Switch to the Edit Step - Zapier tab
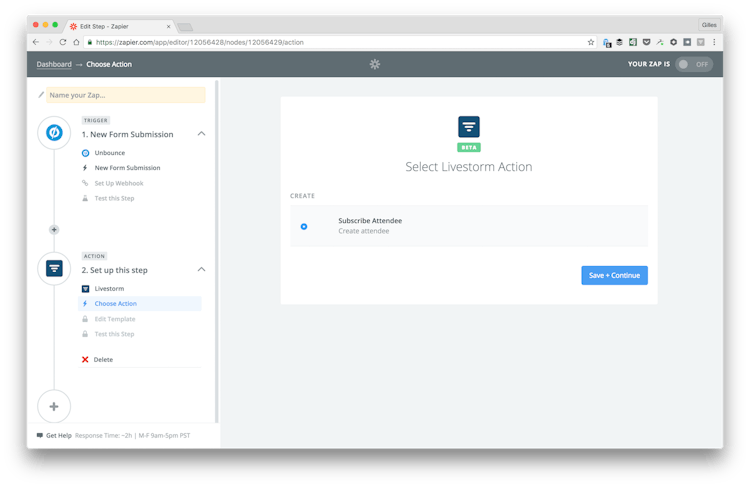 120,26
